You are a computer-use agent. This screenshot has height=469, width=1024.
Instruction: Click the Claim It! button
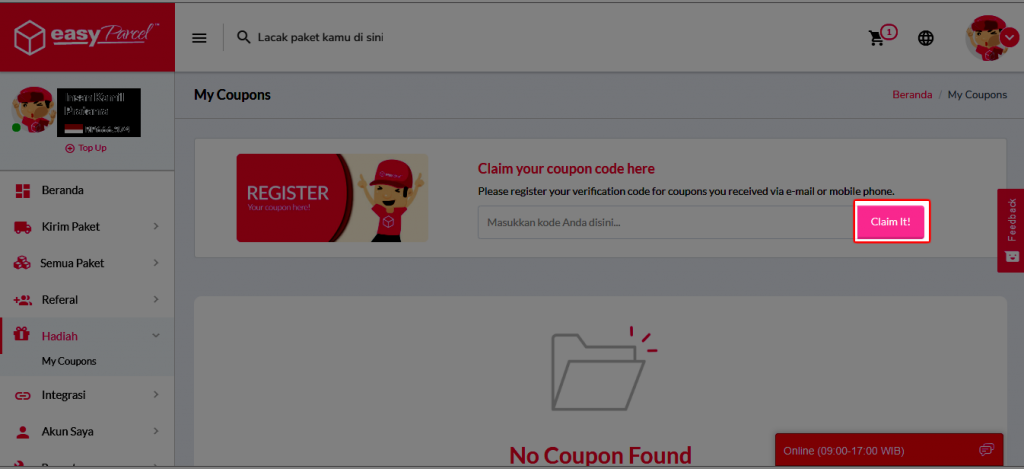point(891,222)
